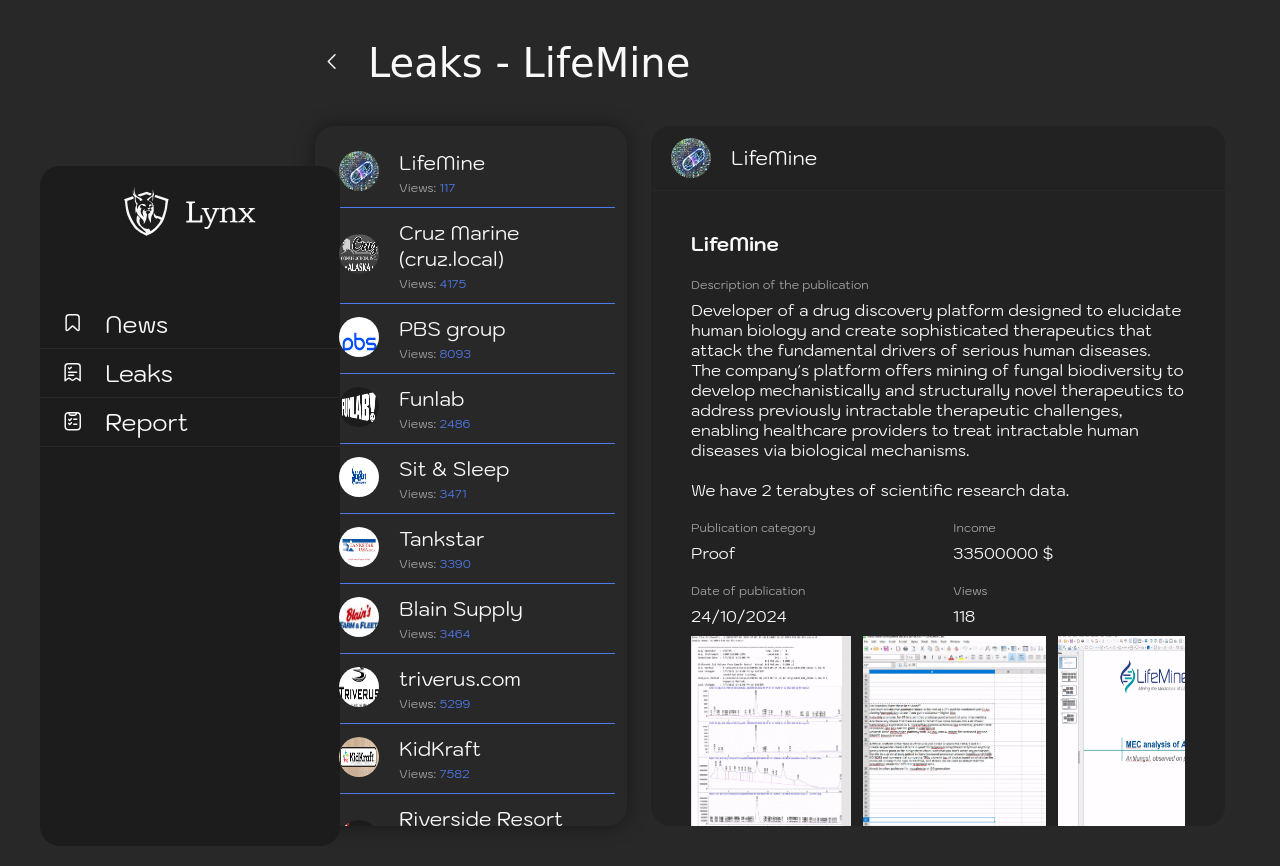The height and width of the screenshot is (866, 1280).
Task: Click the Sit & Sleep logo icon
Action: tap(359, 477)
